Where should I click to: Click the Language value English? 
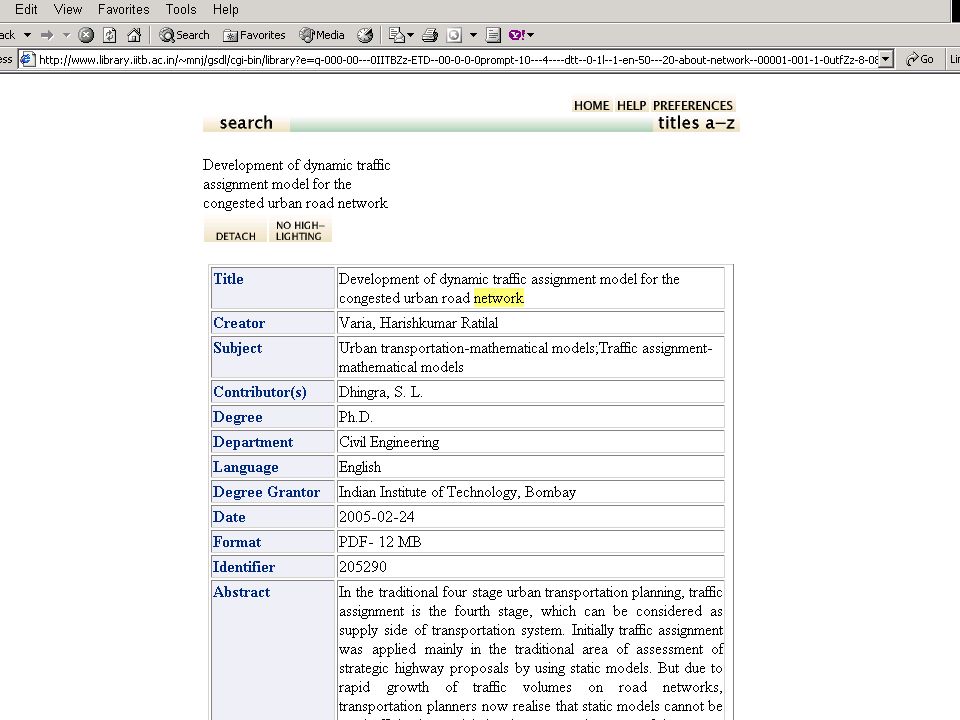pyautogui.click(x=359, y=467)
